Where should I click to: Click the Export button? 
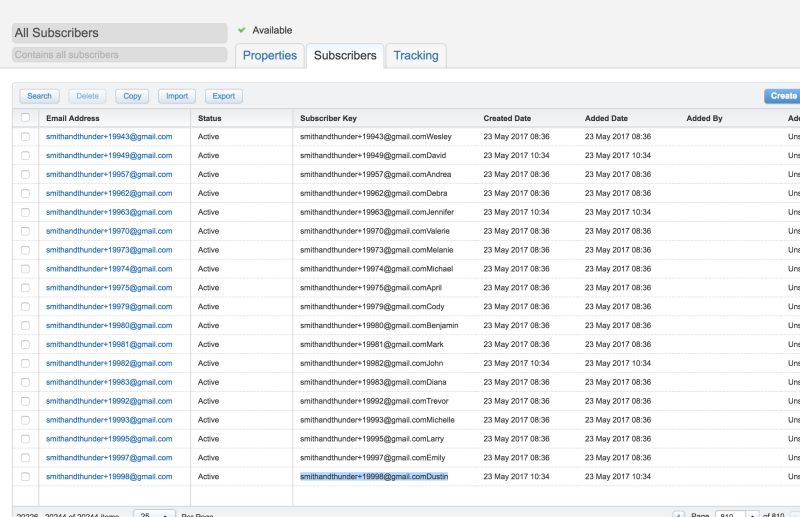coord(223,96)
